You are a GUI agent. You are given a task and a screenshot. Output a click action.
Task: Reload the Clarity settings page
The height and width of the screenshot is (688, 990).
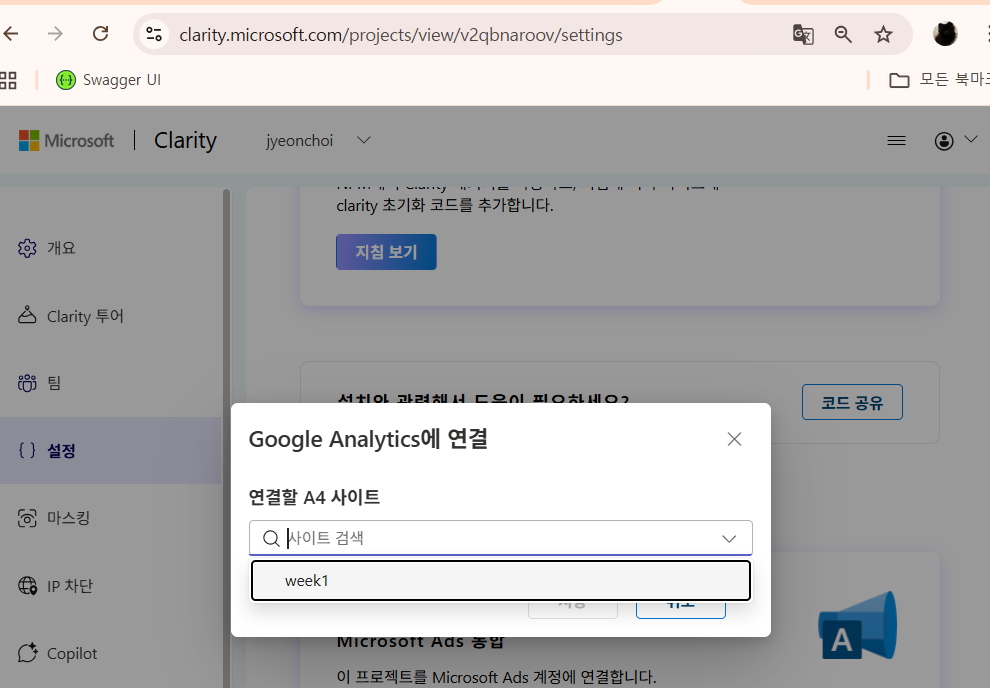[100, 34]
